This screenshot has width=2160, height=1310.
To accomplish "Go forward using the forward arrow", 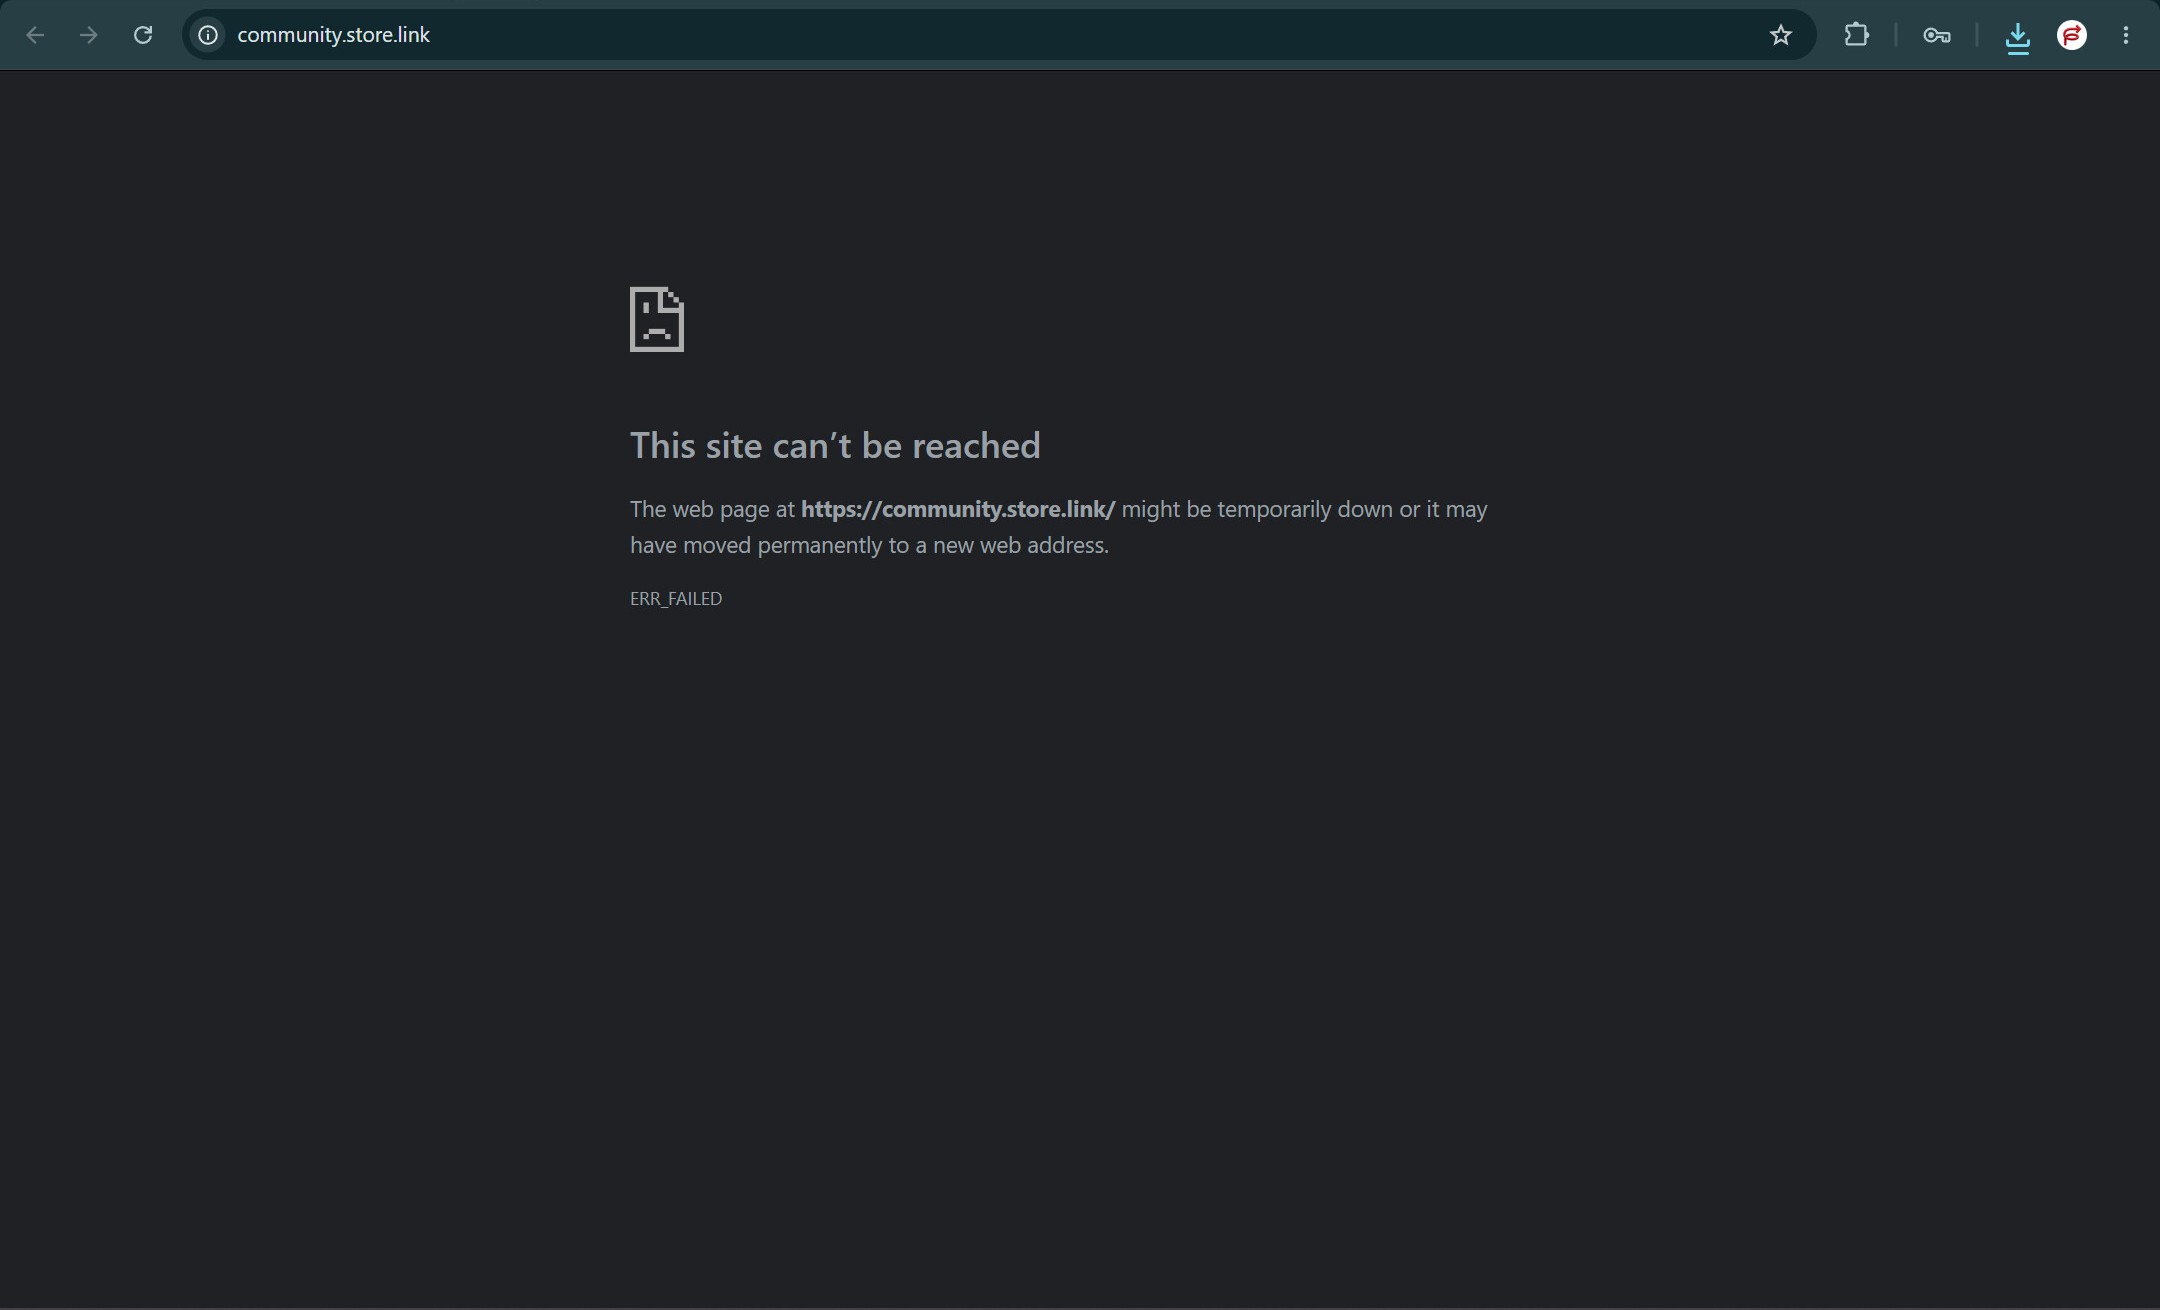I will click(89, 35).
